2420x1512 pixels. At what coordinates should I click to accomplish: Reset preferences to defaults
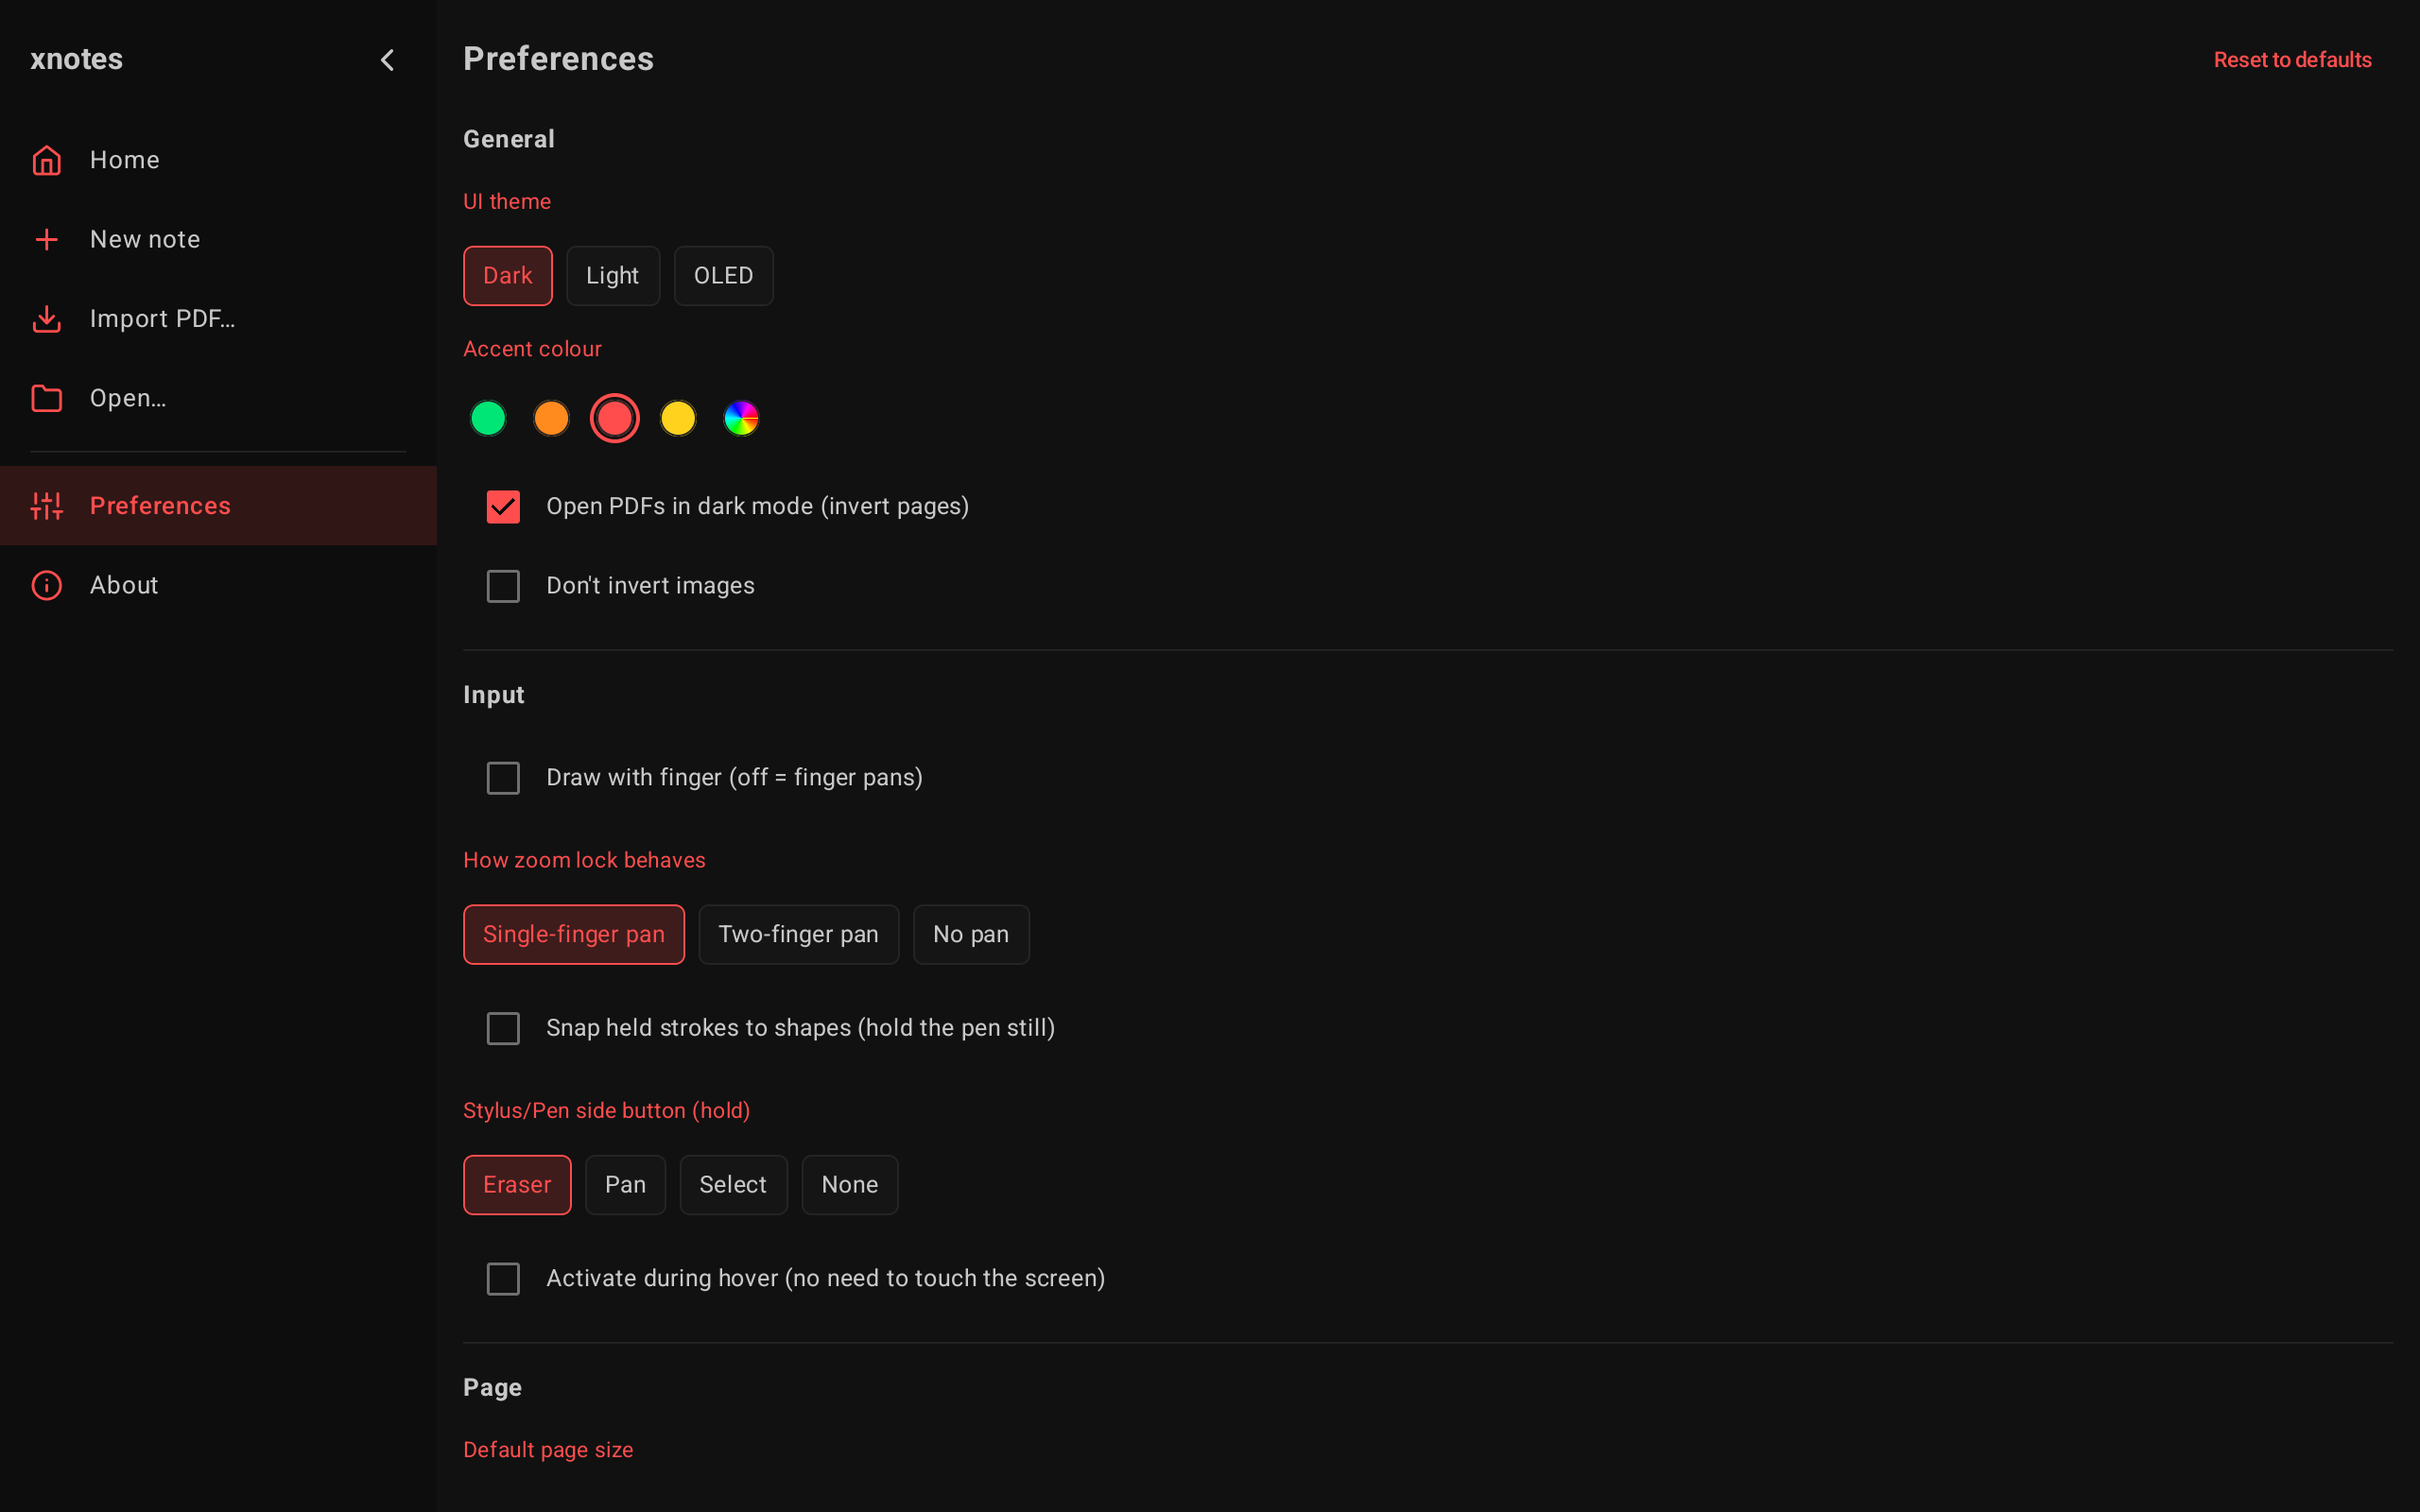[x=2292, y=60]
